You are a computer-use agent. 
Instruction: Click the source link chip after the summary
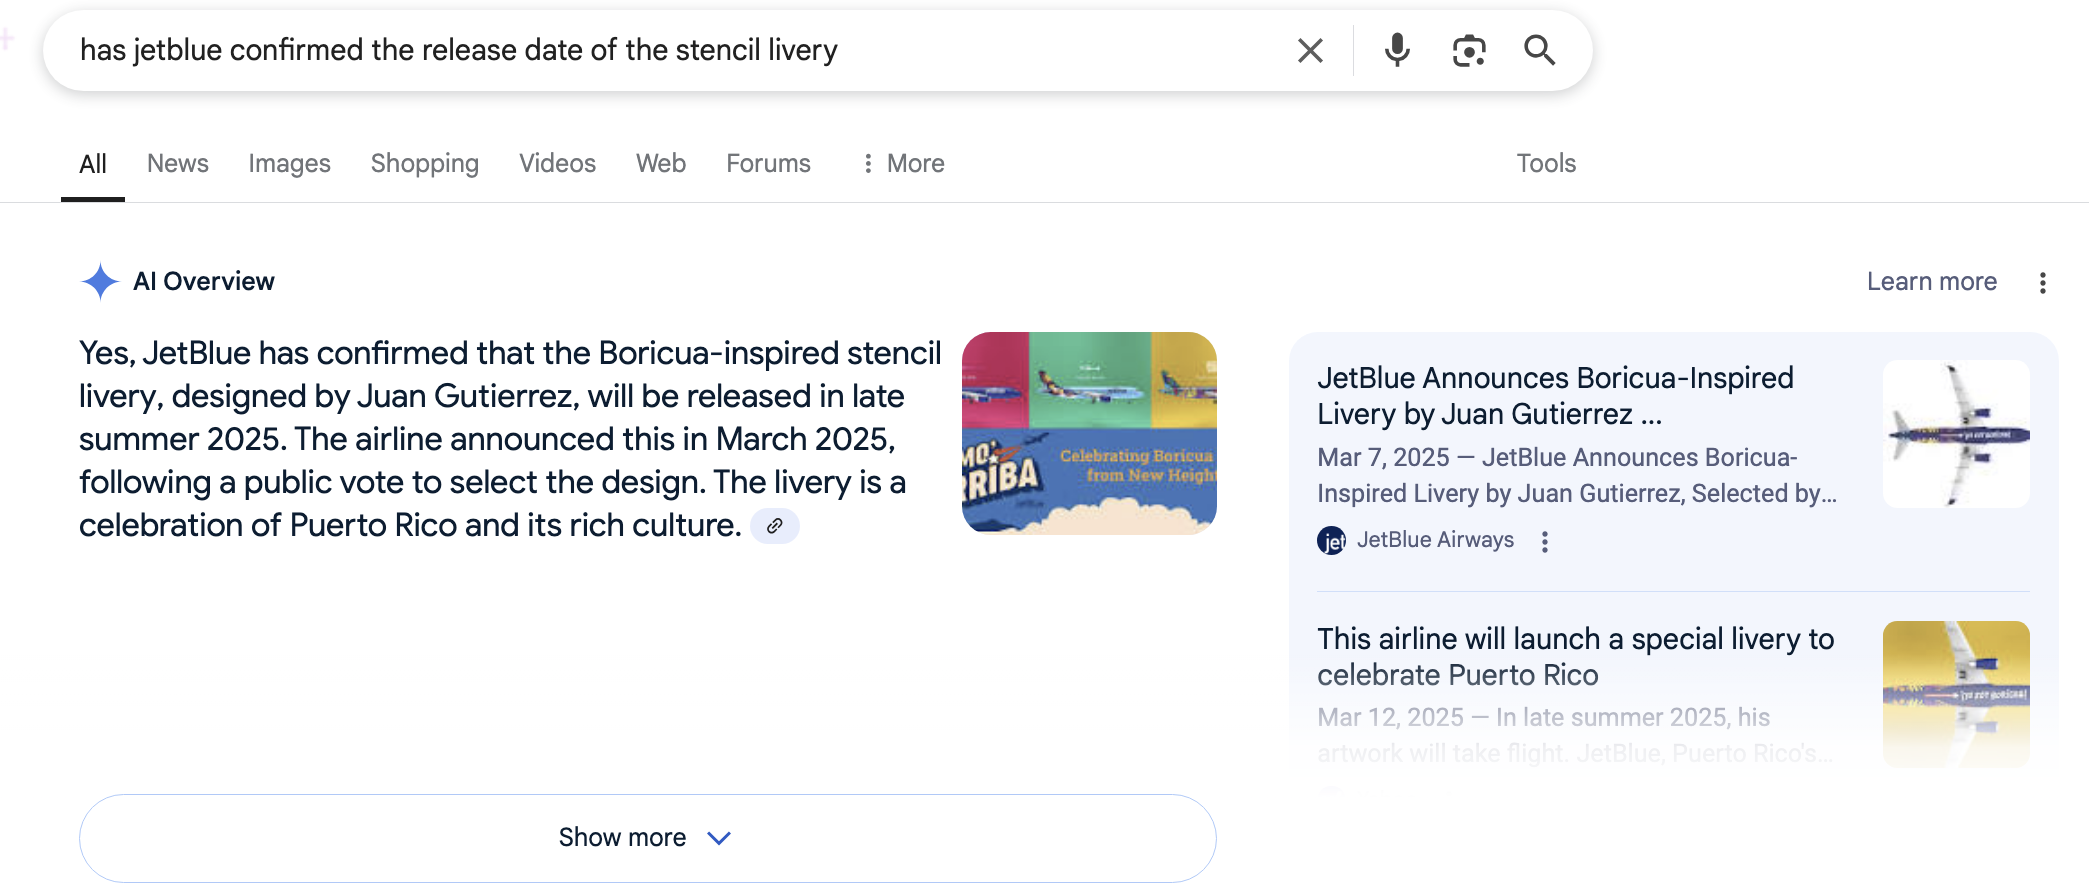pos(774,526)
